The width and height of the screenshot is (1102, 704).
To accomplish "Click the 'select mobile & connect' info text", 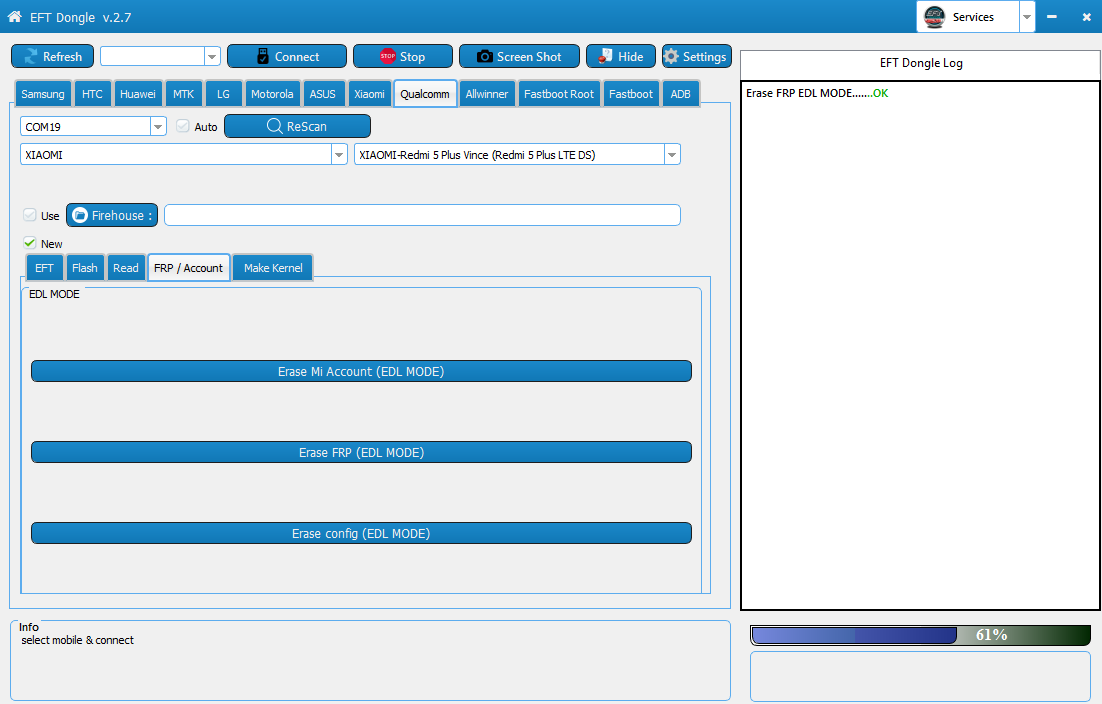I will click(x=77, y=640).
